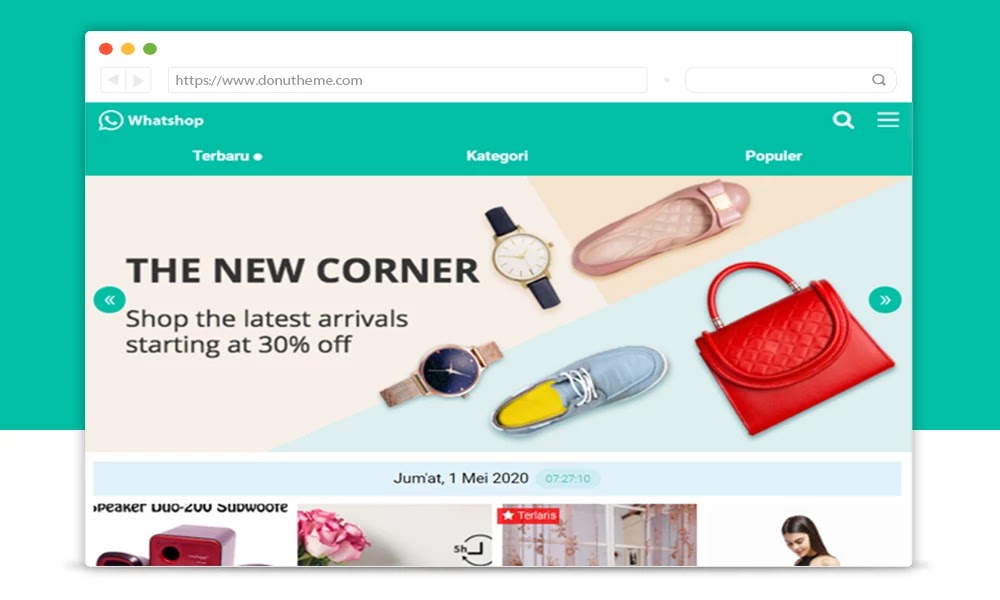Open the hamburger menu icon

pos(888,120)
